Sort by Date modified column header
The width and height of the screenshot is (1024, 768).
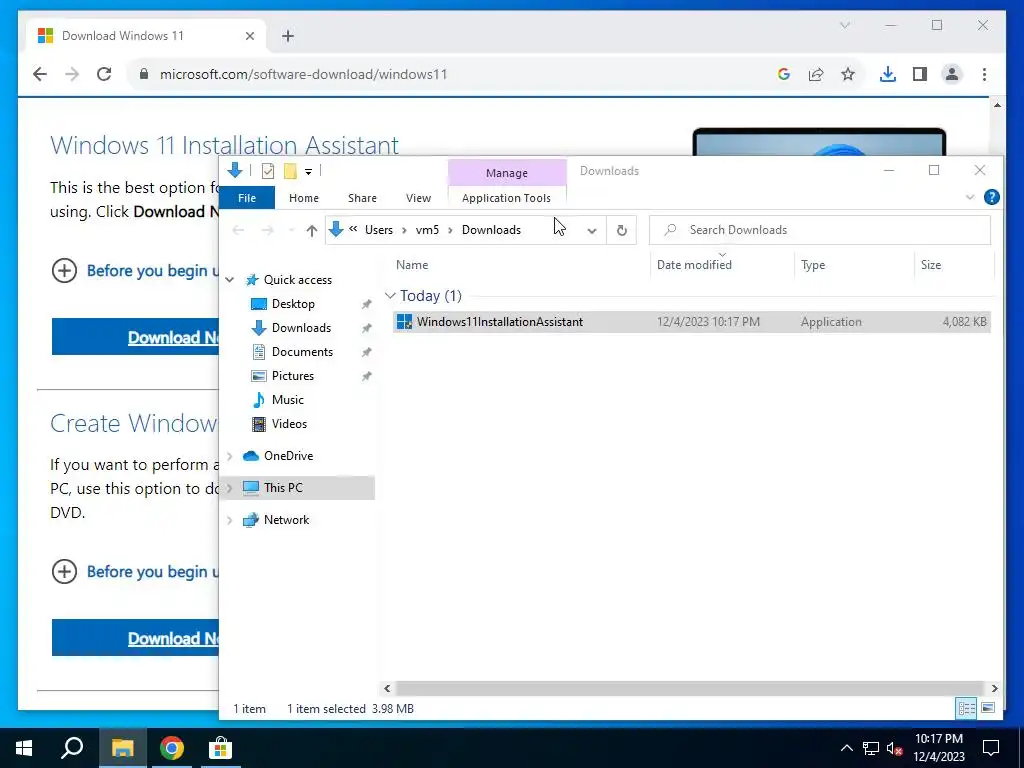(x=722, y=265)
